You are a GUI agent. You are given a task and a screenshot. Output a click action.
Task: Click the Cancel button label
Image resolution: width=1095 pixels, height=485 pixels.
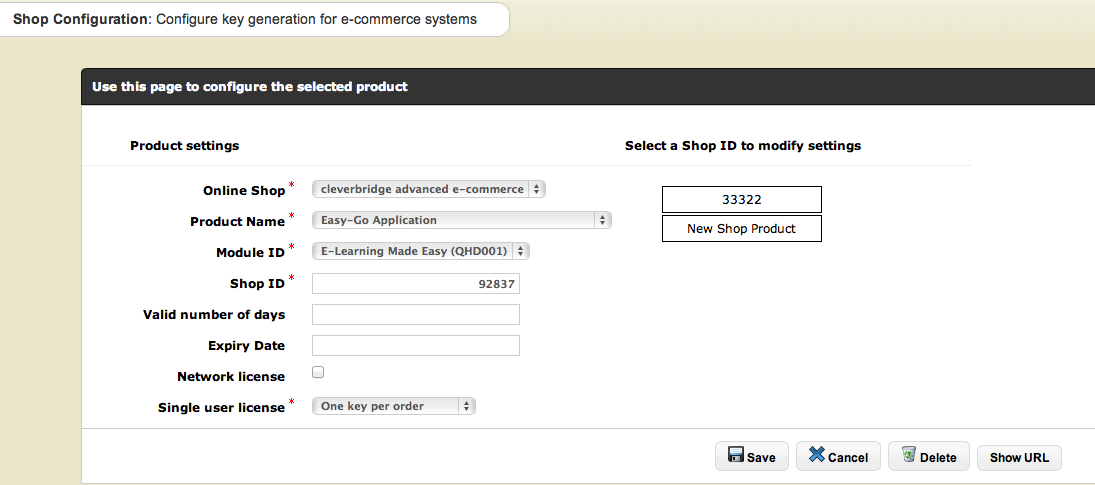coord(848,458)
